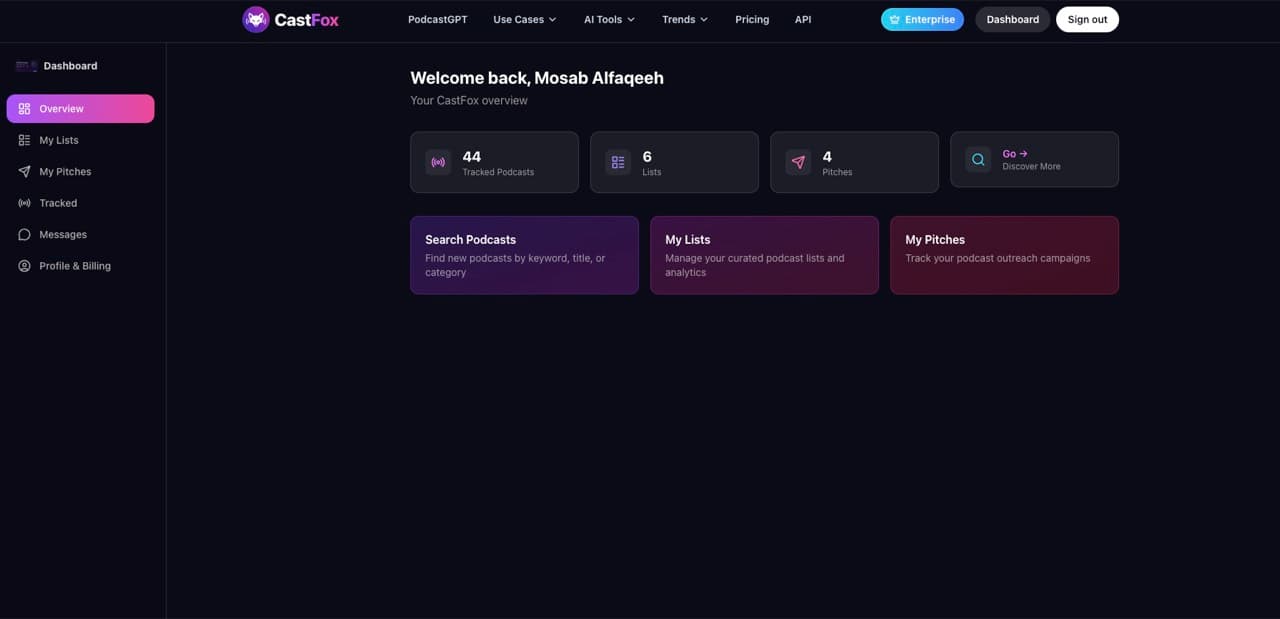Open the Pricing page

(752, 20)
